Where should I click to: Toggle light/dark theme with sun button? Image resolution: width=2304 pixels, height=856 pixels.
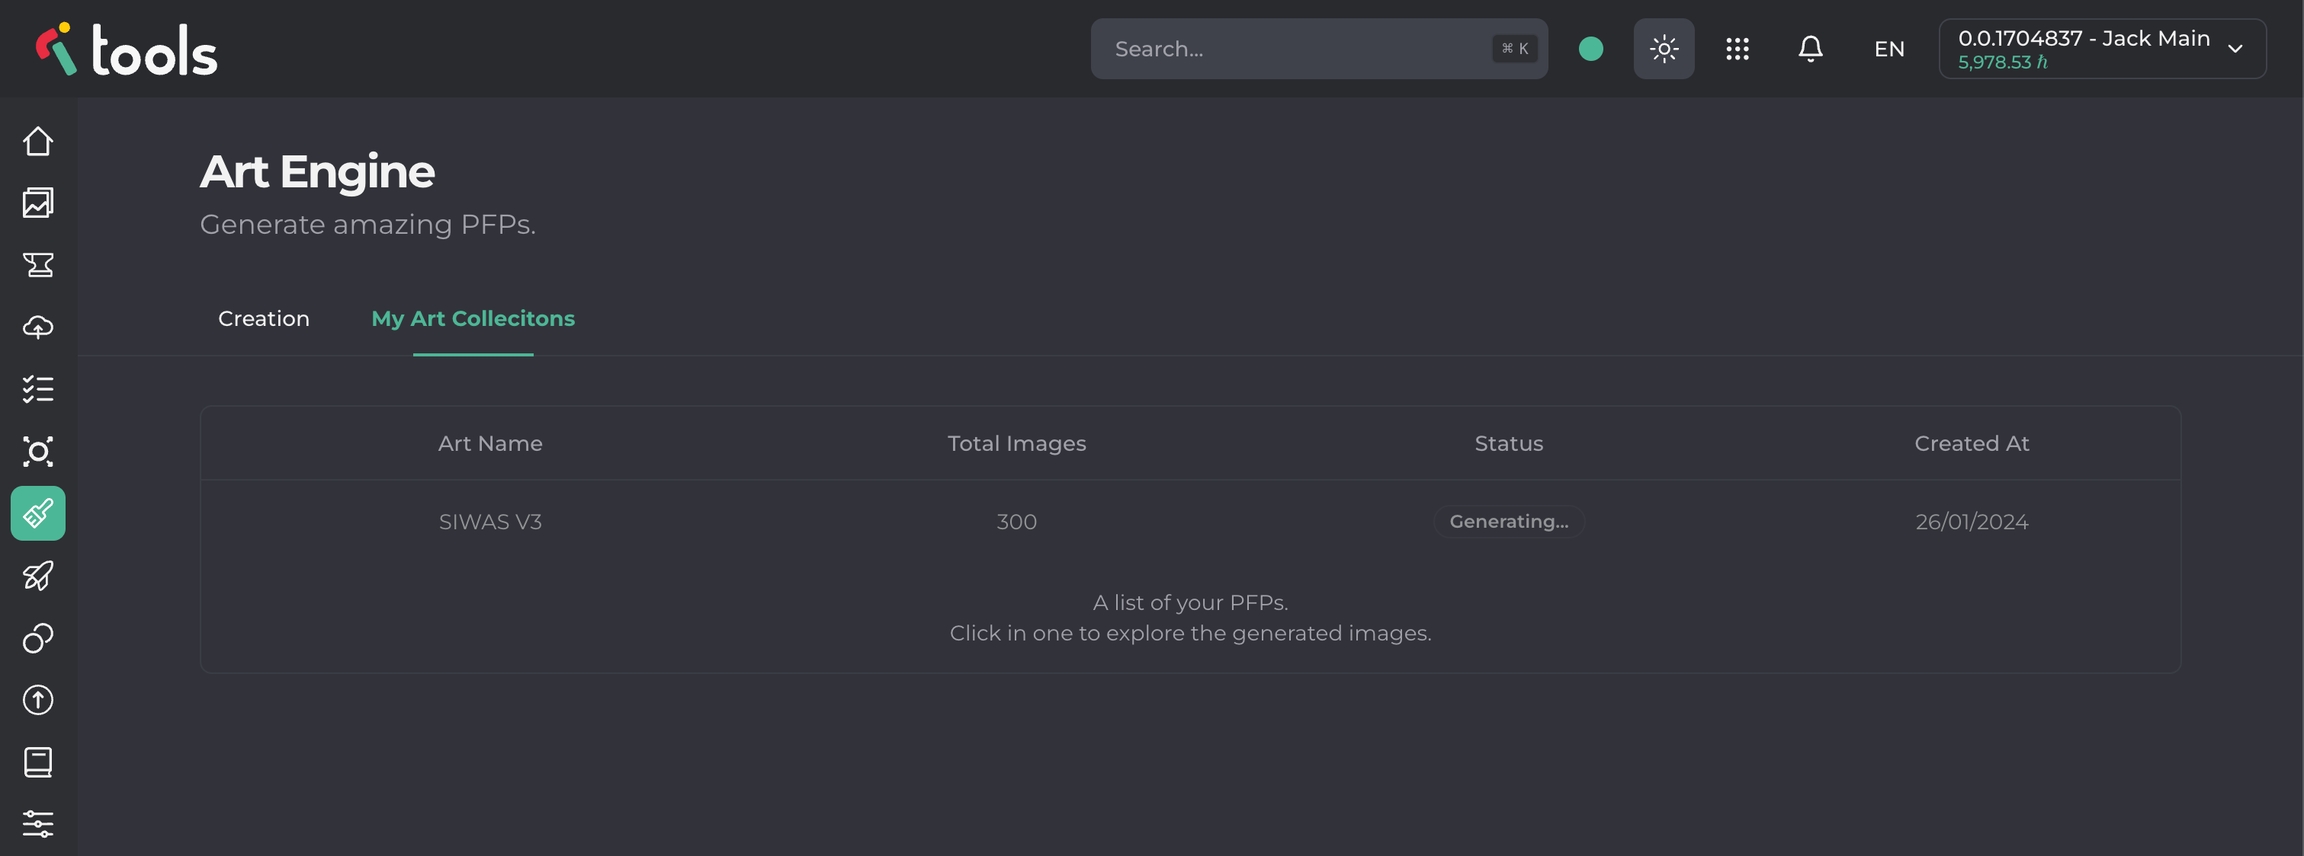(1664, 49)
